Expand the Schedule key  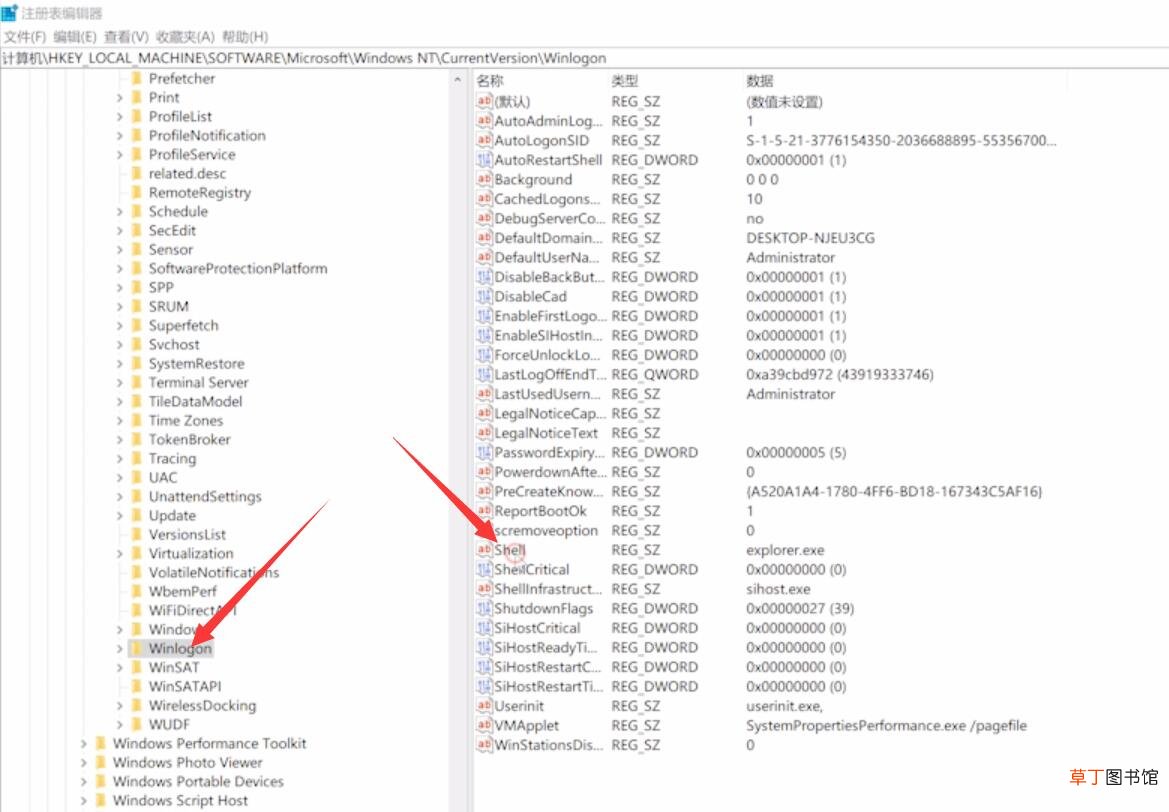[120, 211]
